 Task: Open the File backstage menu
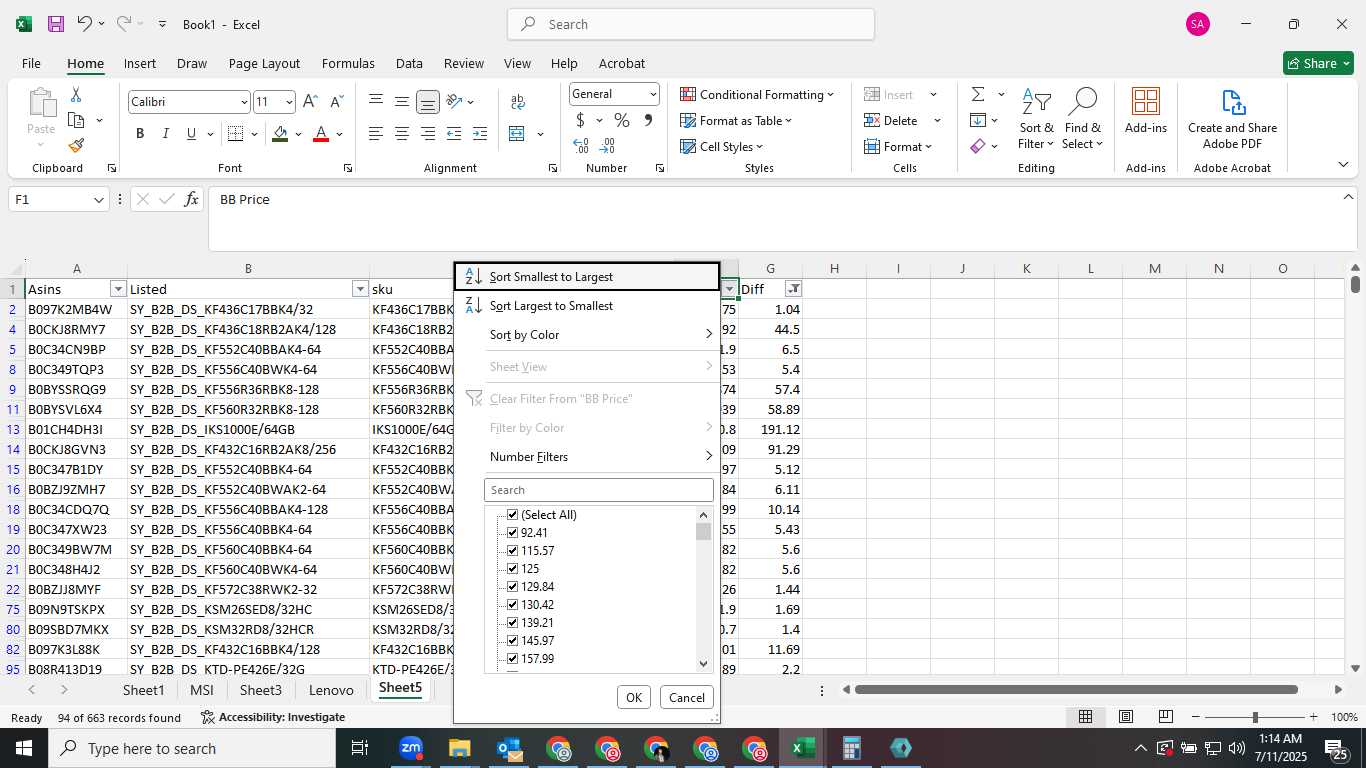[31, 63]
